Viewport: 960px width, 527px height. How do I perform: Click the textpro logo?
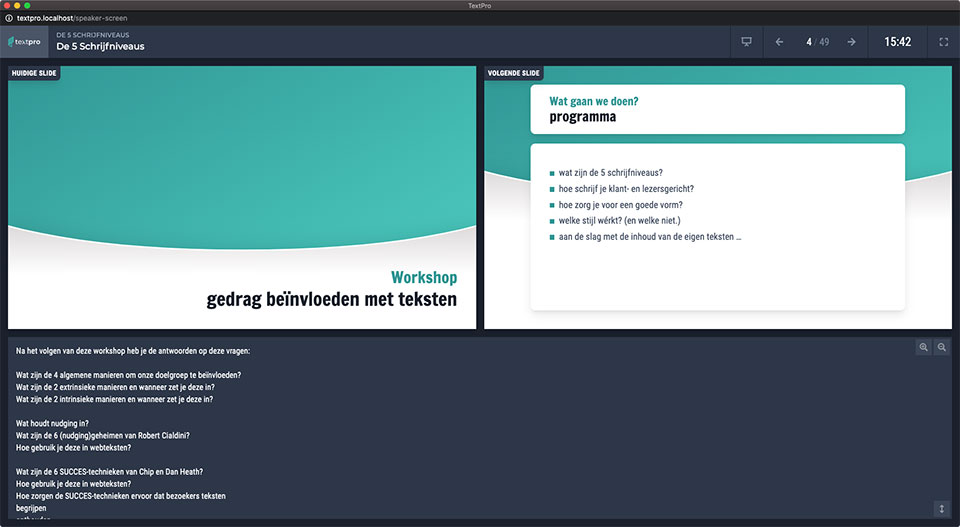(24, 42)
